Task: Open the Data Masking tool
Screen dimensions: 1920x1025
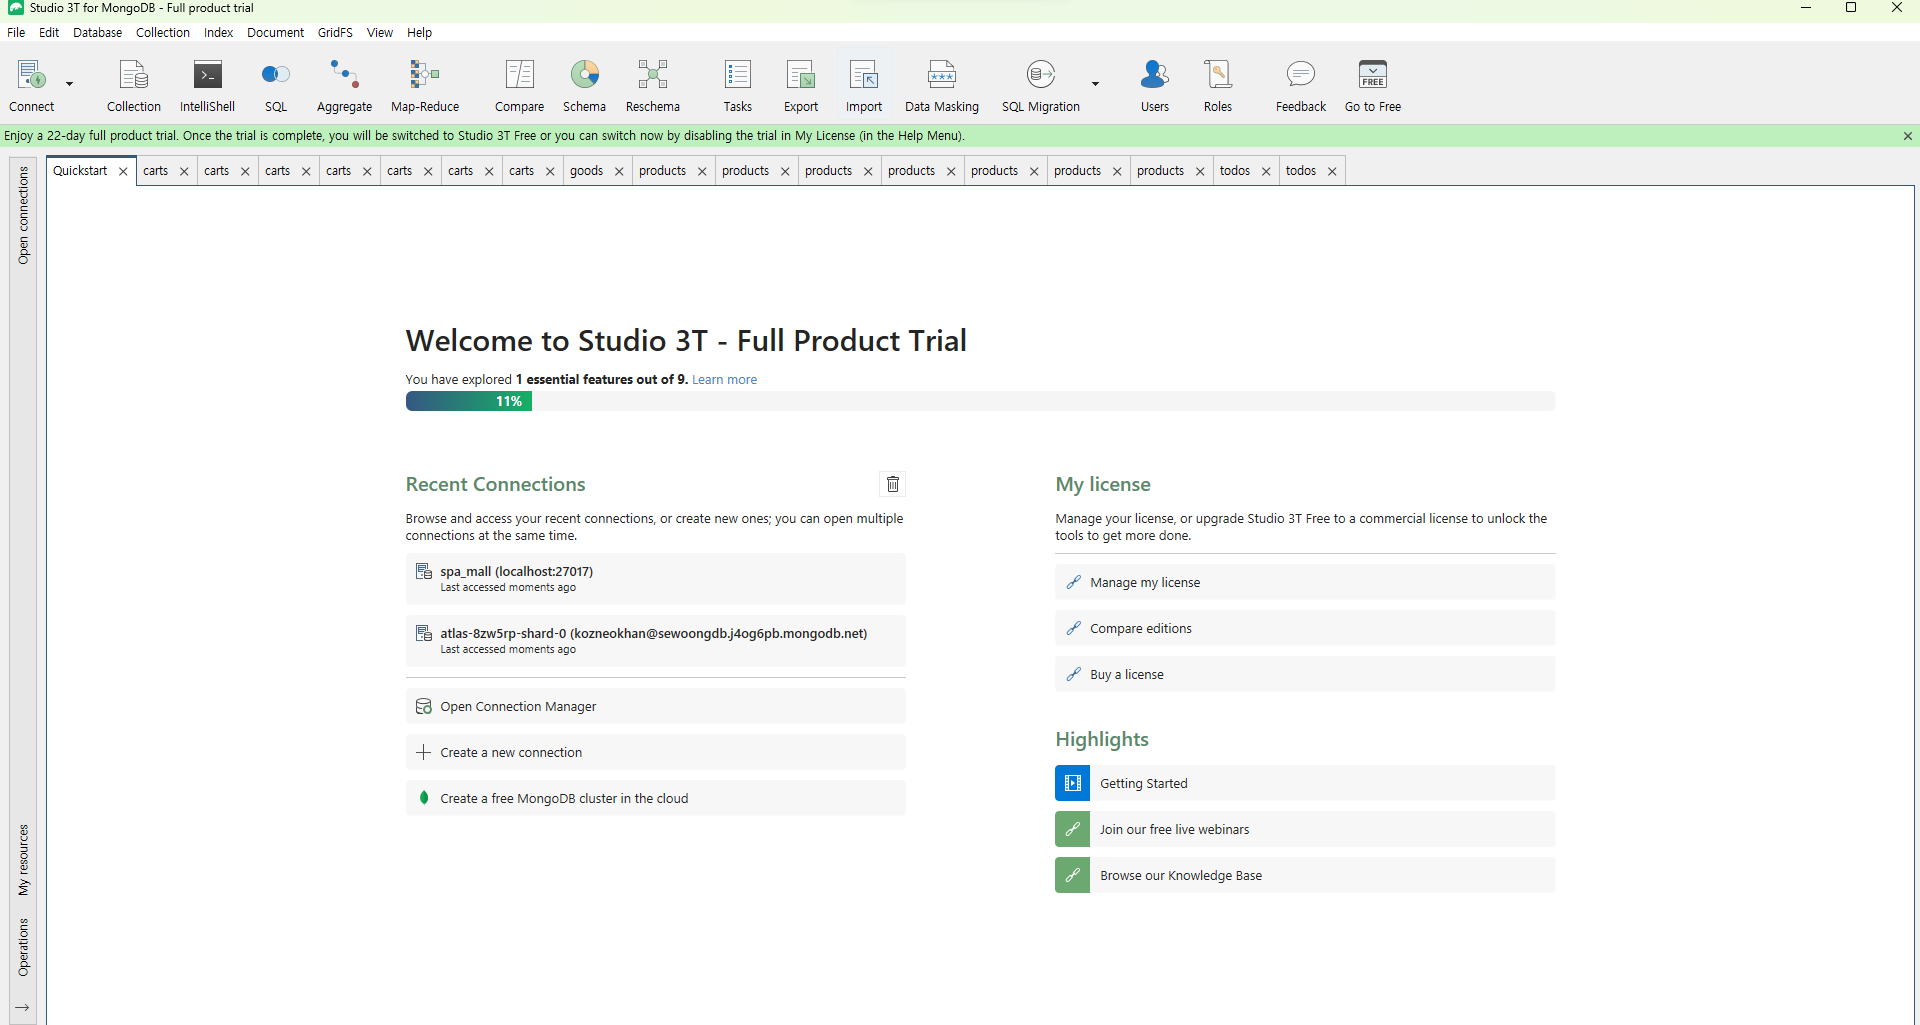Action: tap(942, 84)
